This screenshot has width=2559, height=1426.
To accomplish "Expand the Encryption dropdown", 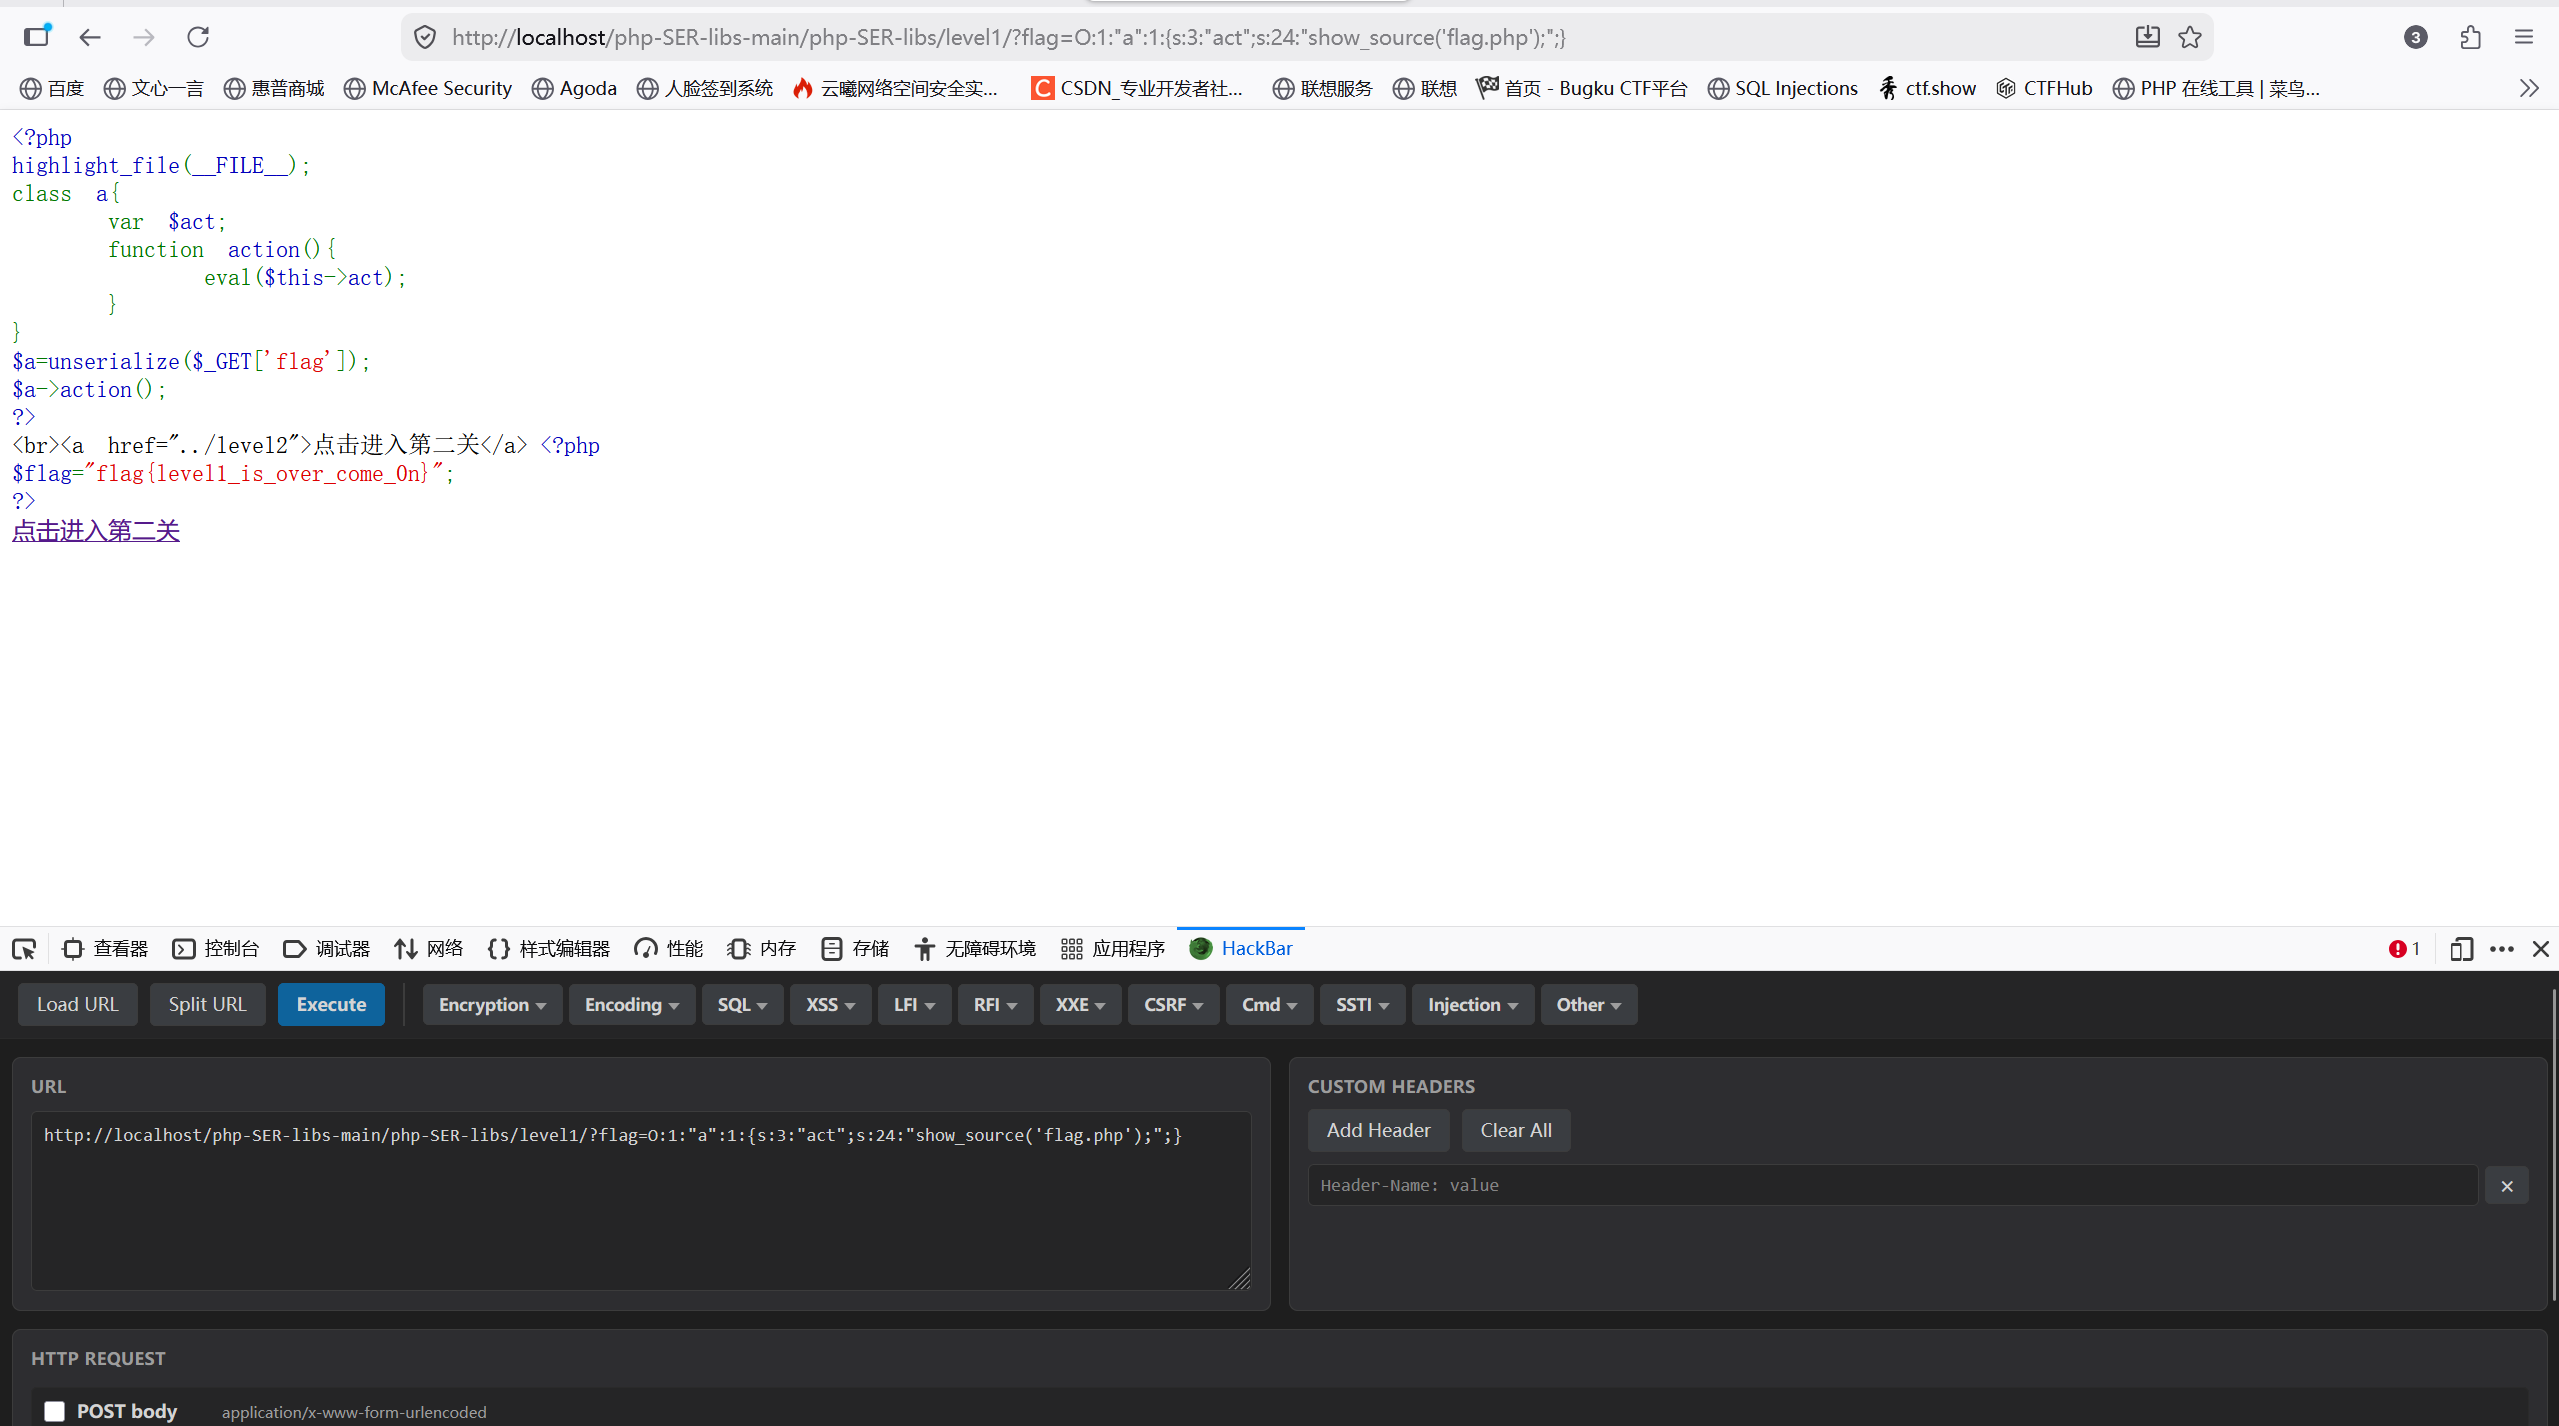I will click(x=492, y=1005).
